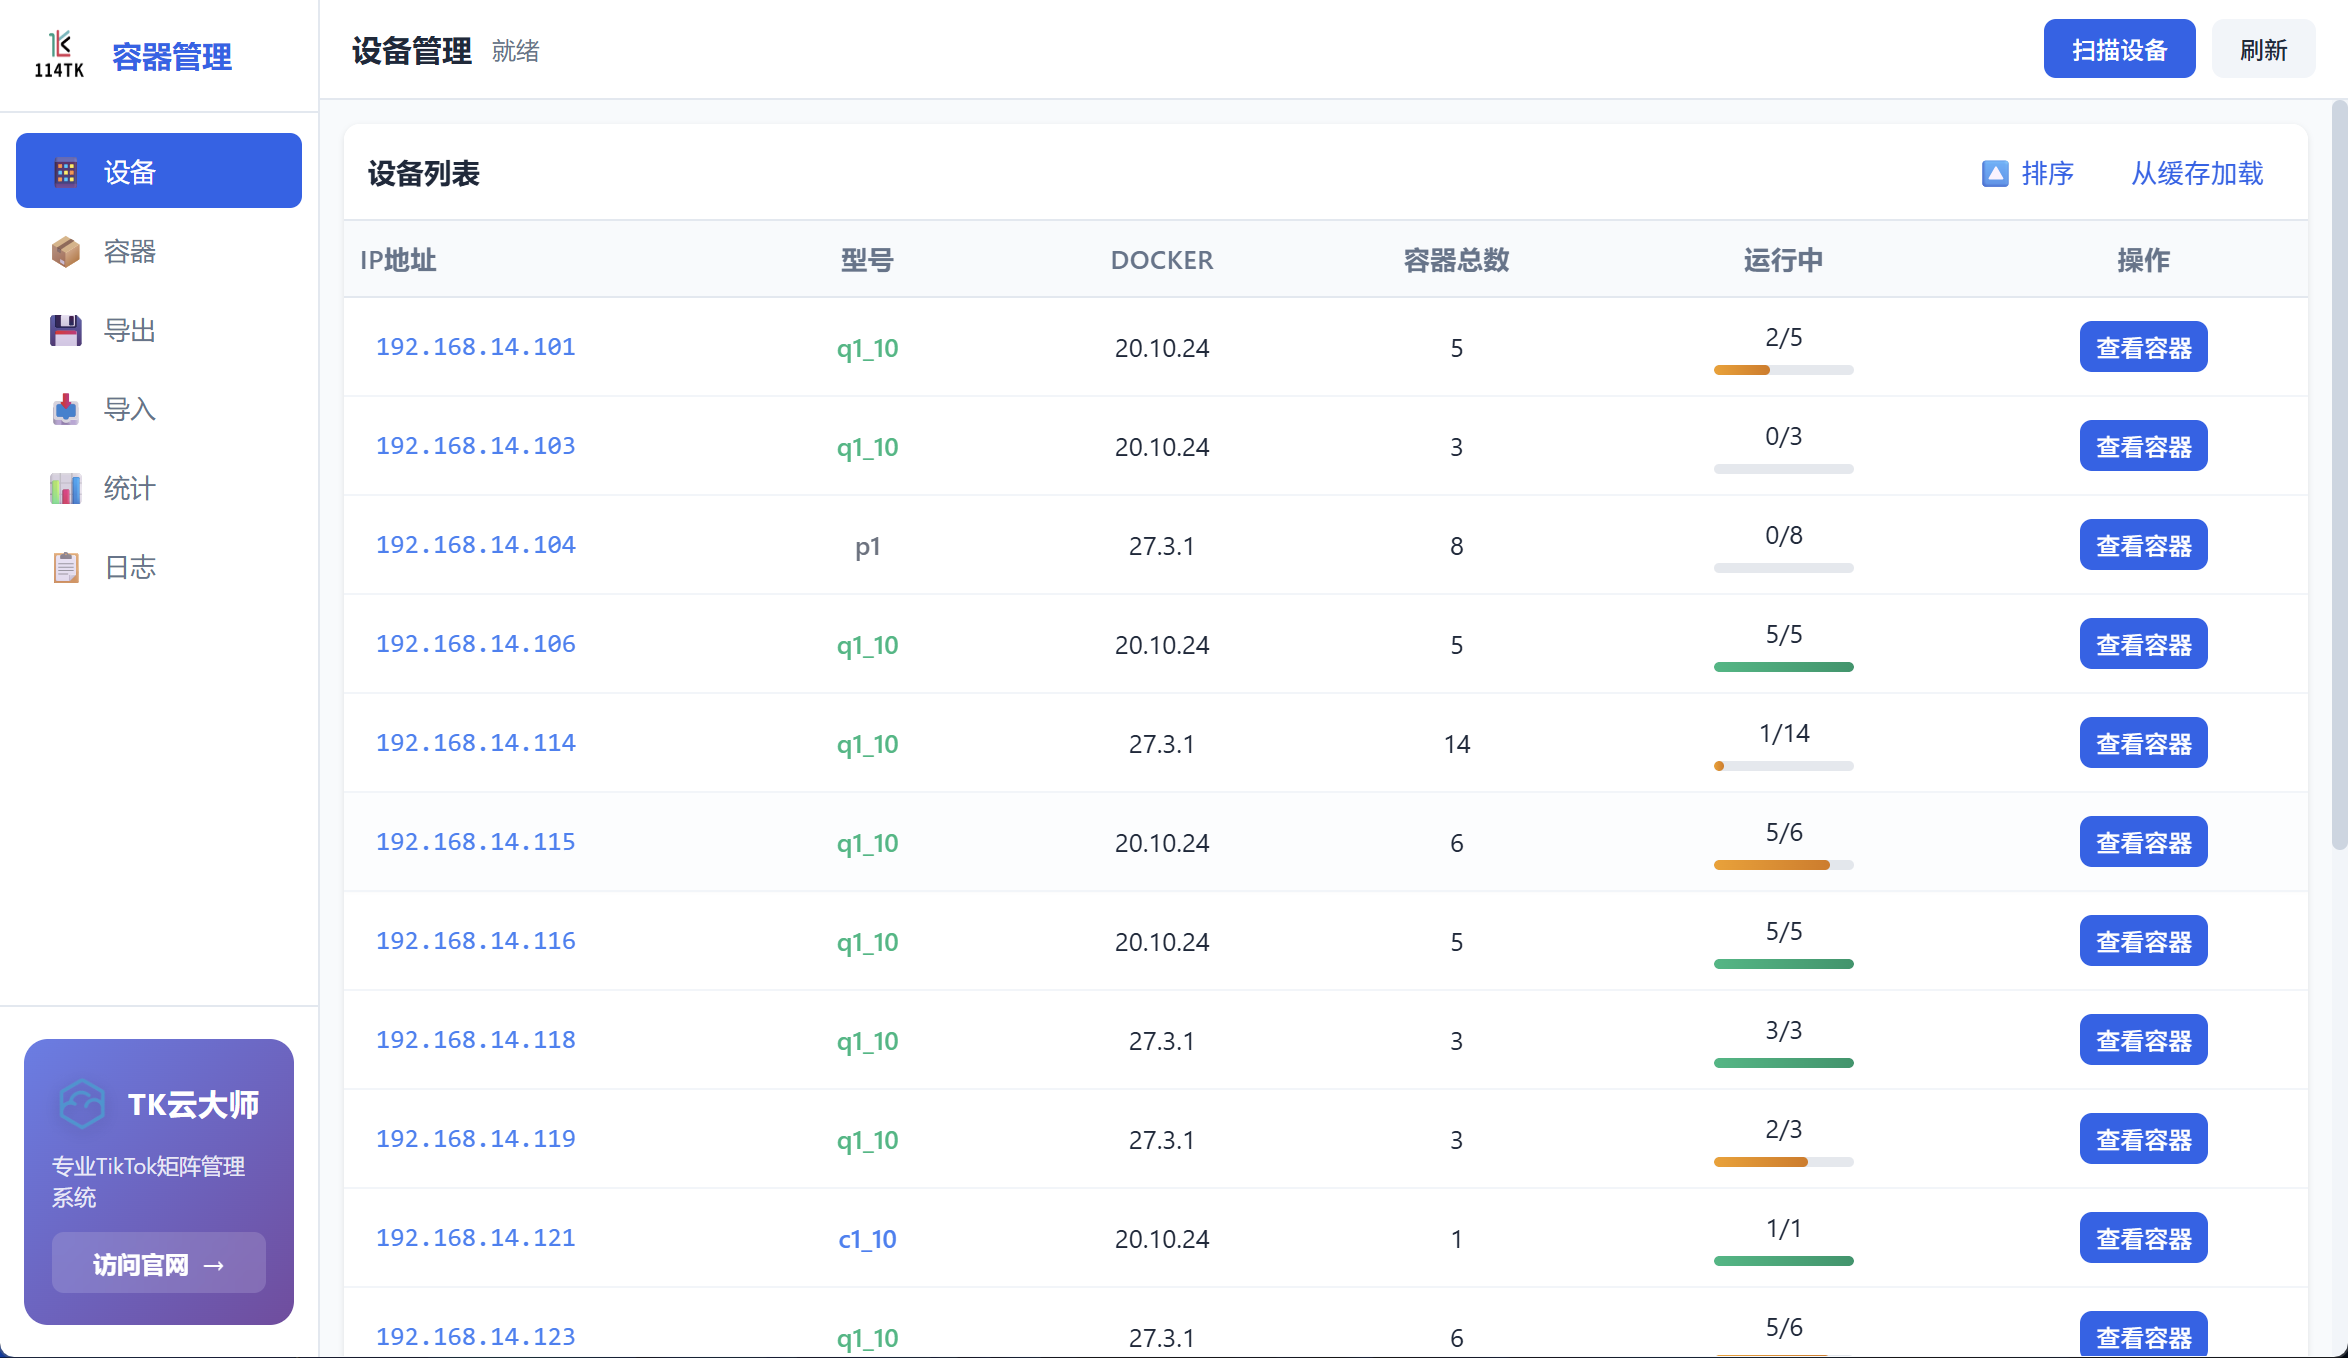Image resolution: width=2348 pixels, height=1358 pixels.
Task: Open the 日志 menu item
Action: 130,567
